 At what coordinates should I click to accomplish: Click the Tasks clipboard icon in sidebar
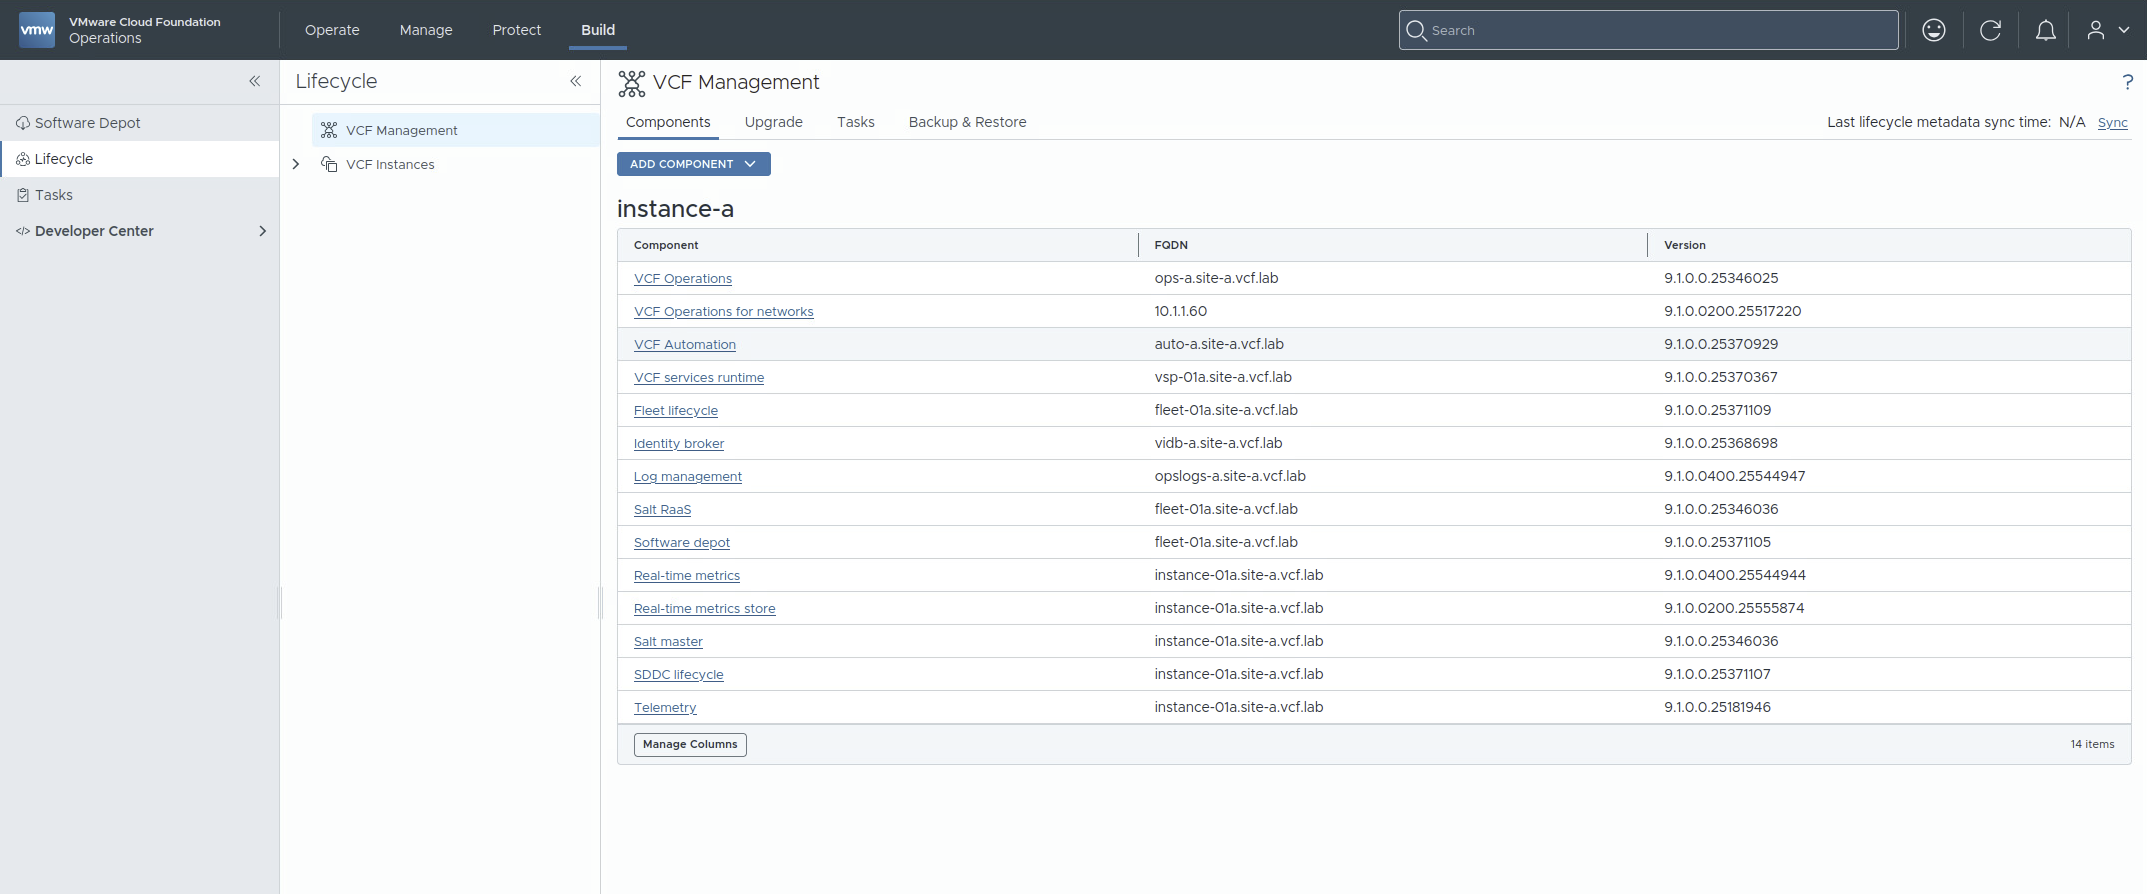23,195
